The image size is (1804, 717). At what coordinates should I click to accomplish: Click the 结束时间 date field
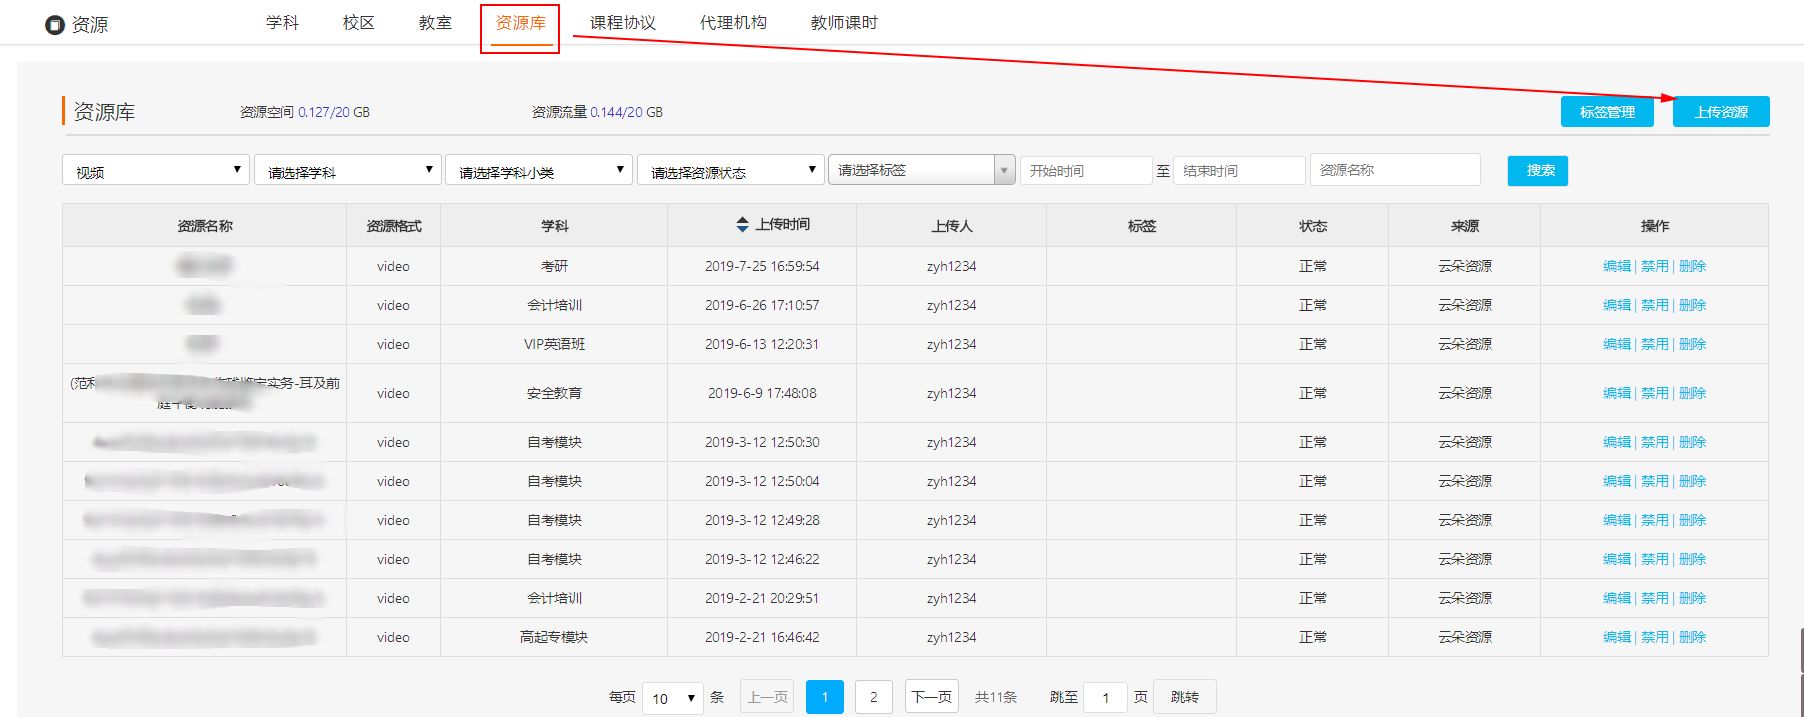[x=1240, y=171]
